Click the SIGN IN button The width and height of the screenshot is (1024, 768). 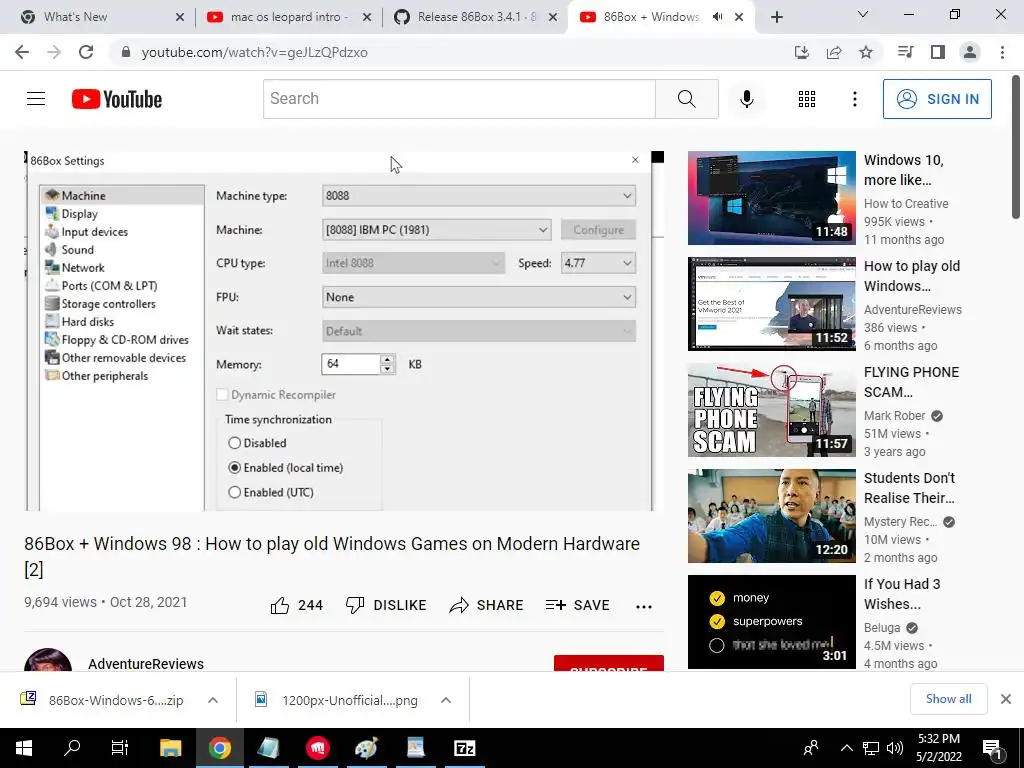coord(937,99)
